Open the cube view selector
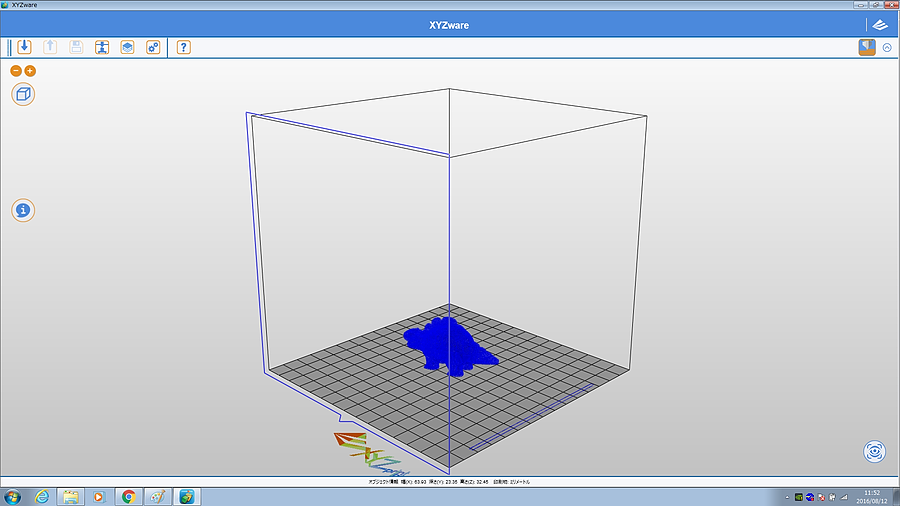 point(23,94)
